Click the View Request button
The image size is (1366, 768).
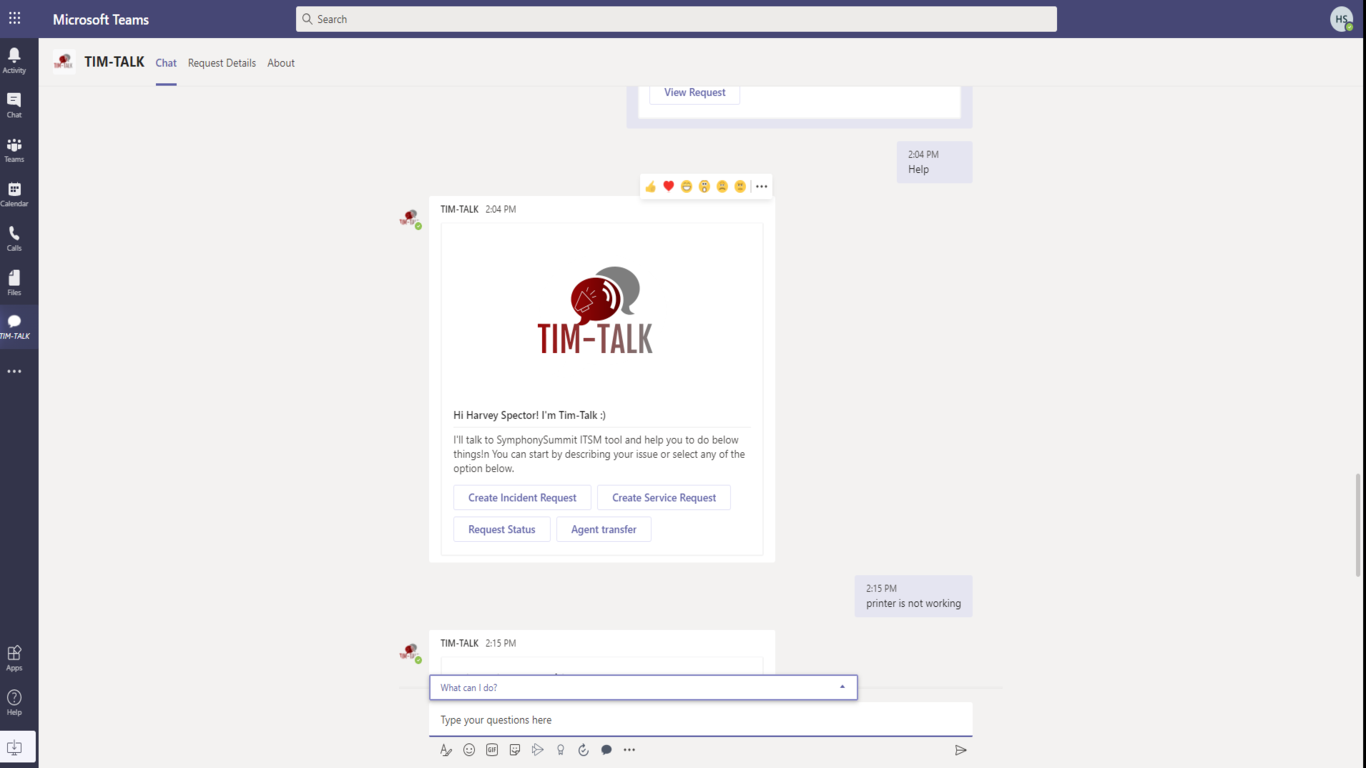(x=695, y=92)
